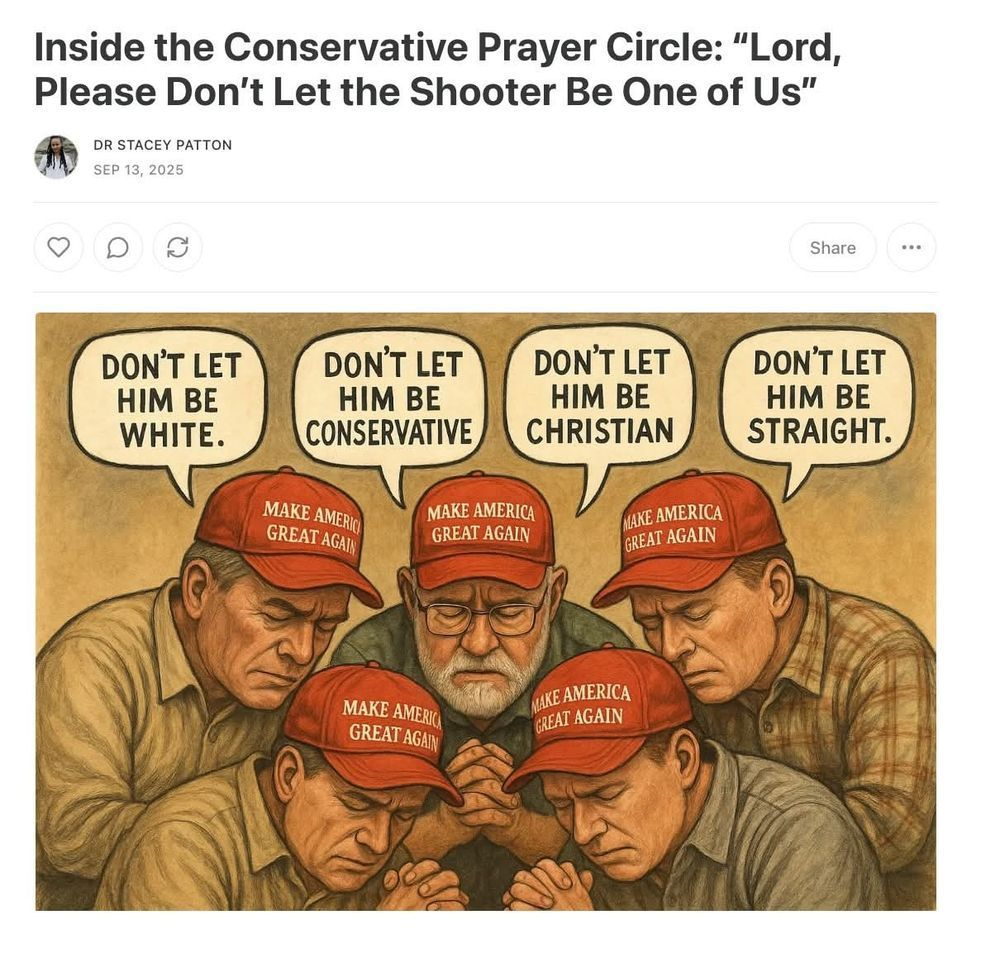Screen dimensions: 1000x954
Task: Open comments via the speech bubble icon
Action: tap(118, 247)
